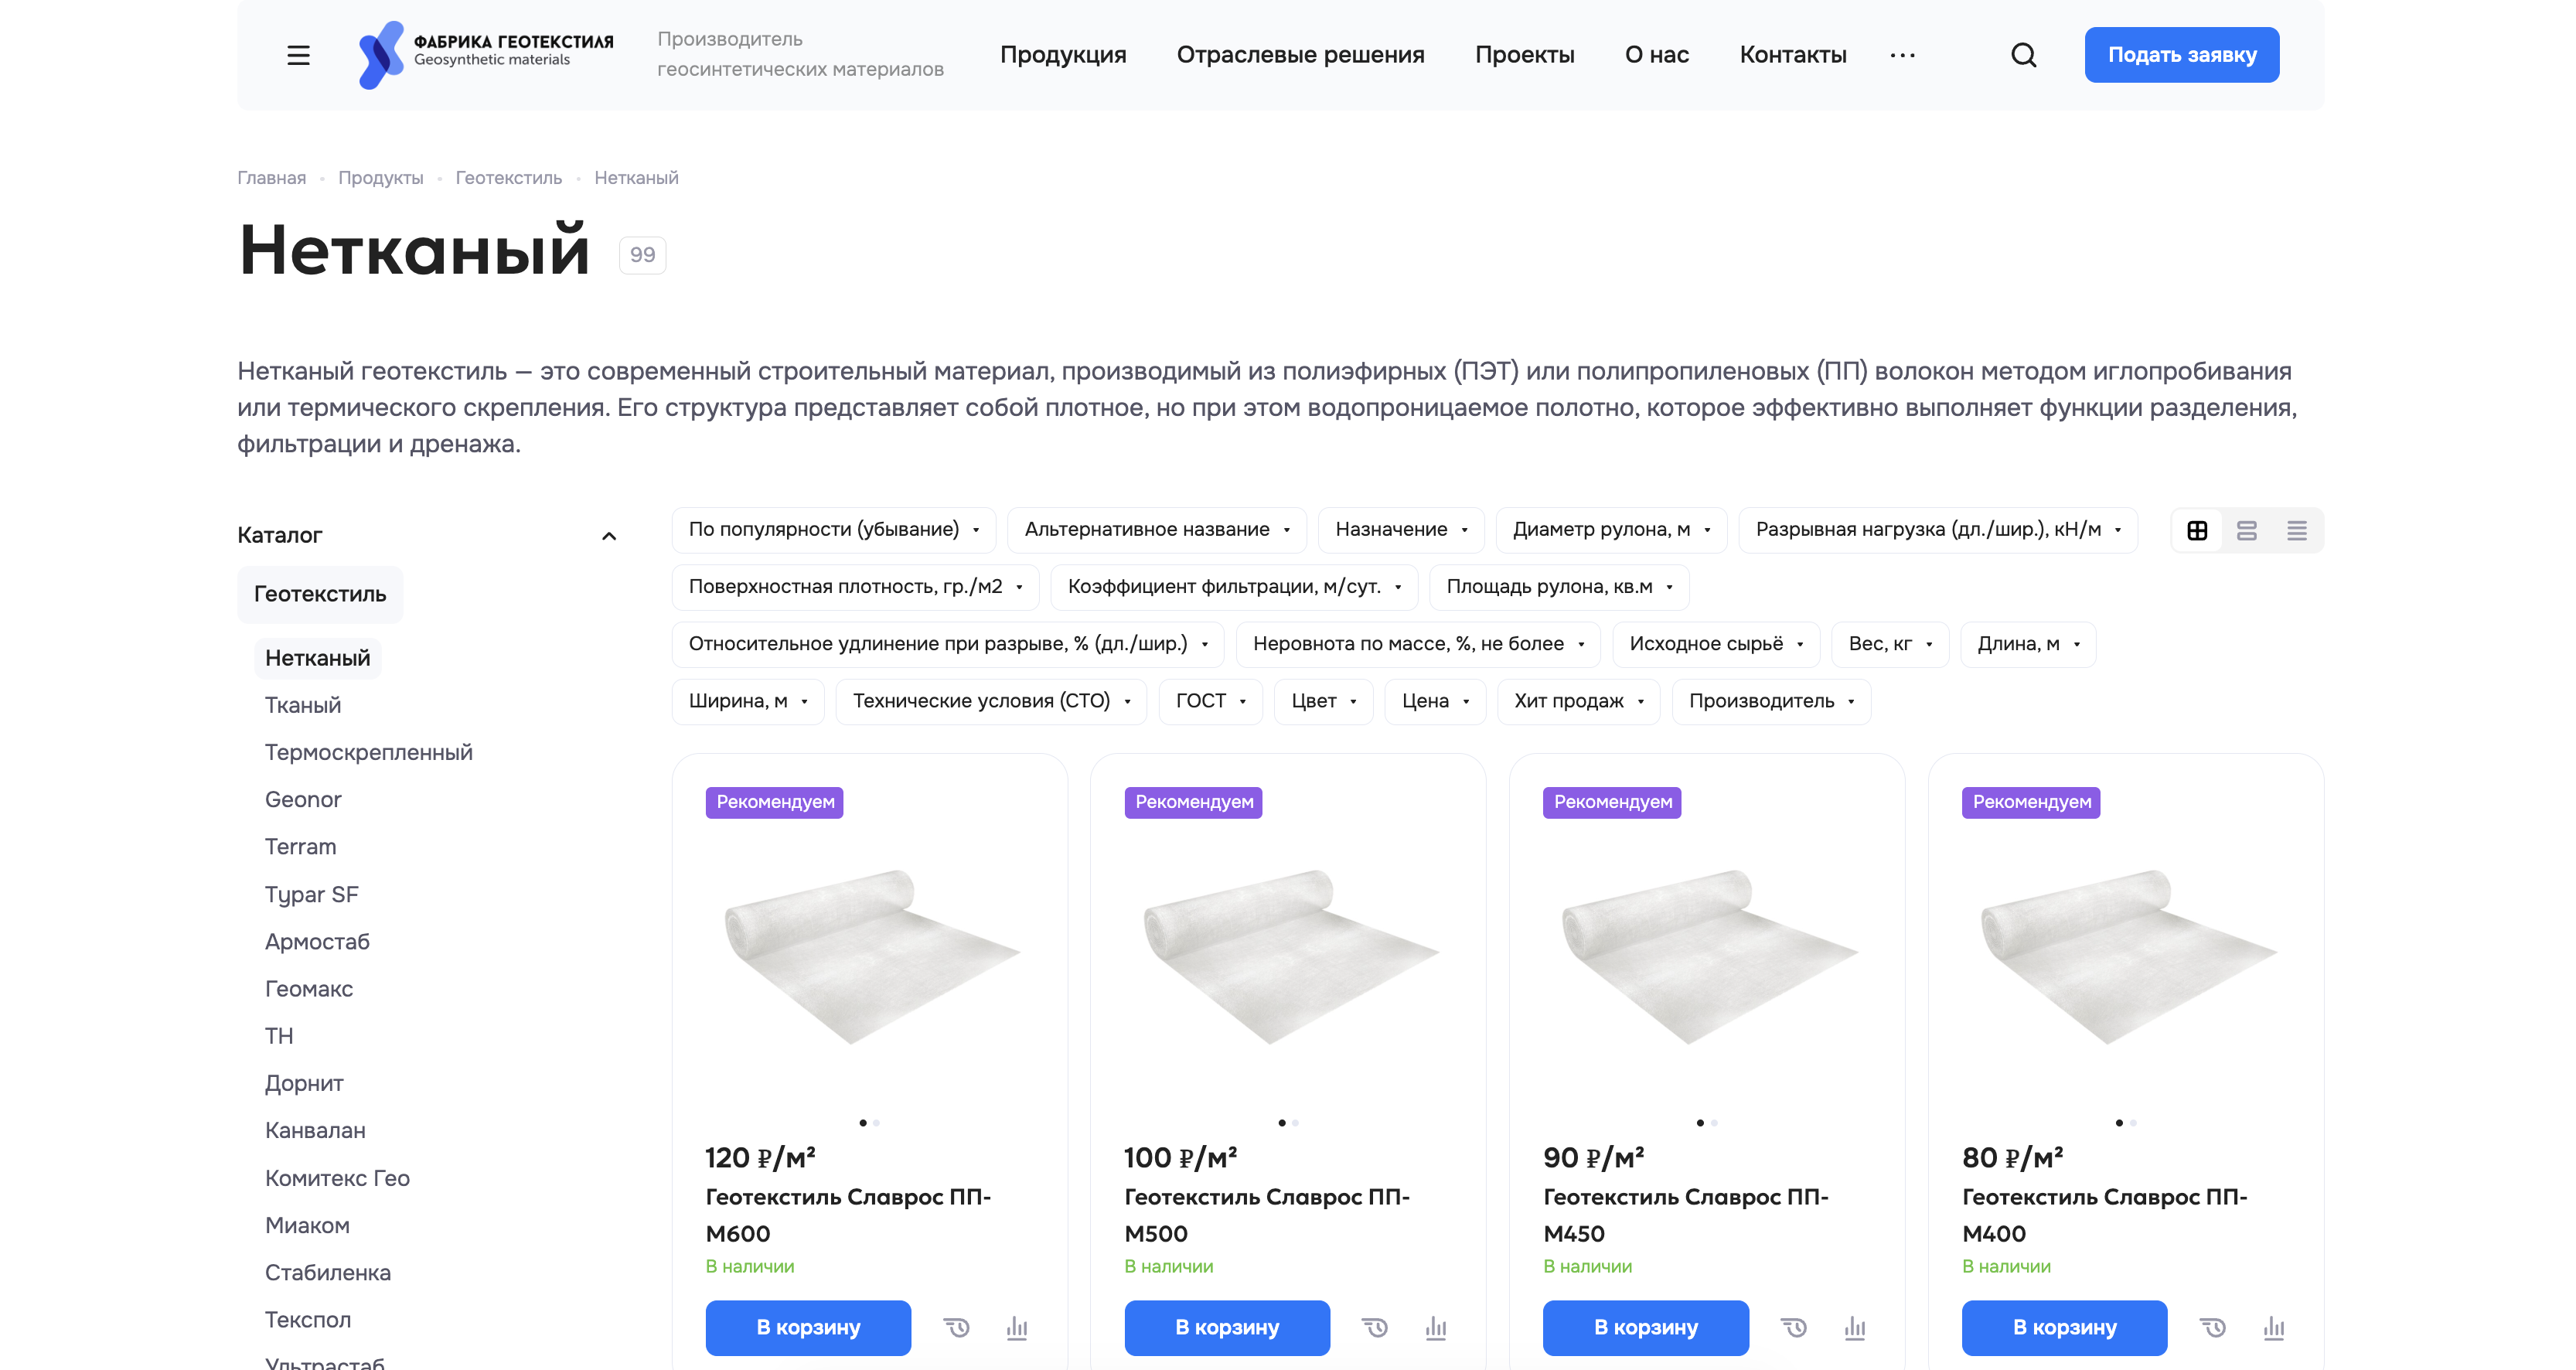Screen dimensions: 2576x1370
Task: Open the Контакты menu item
Action: (x=1793, y=55)
